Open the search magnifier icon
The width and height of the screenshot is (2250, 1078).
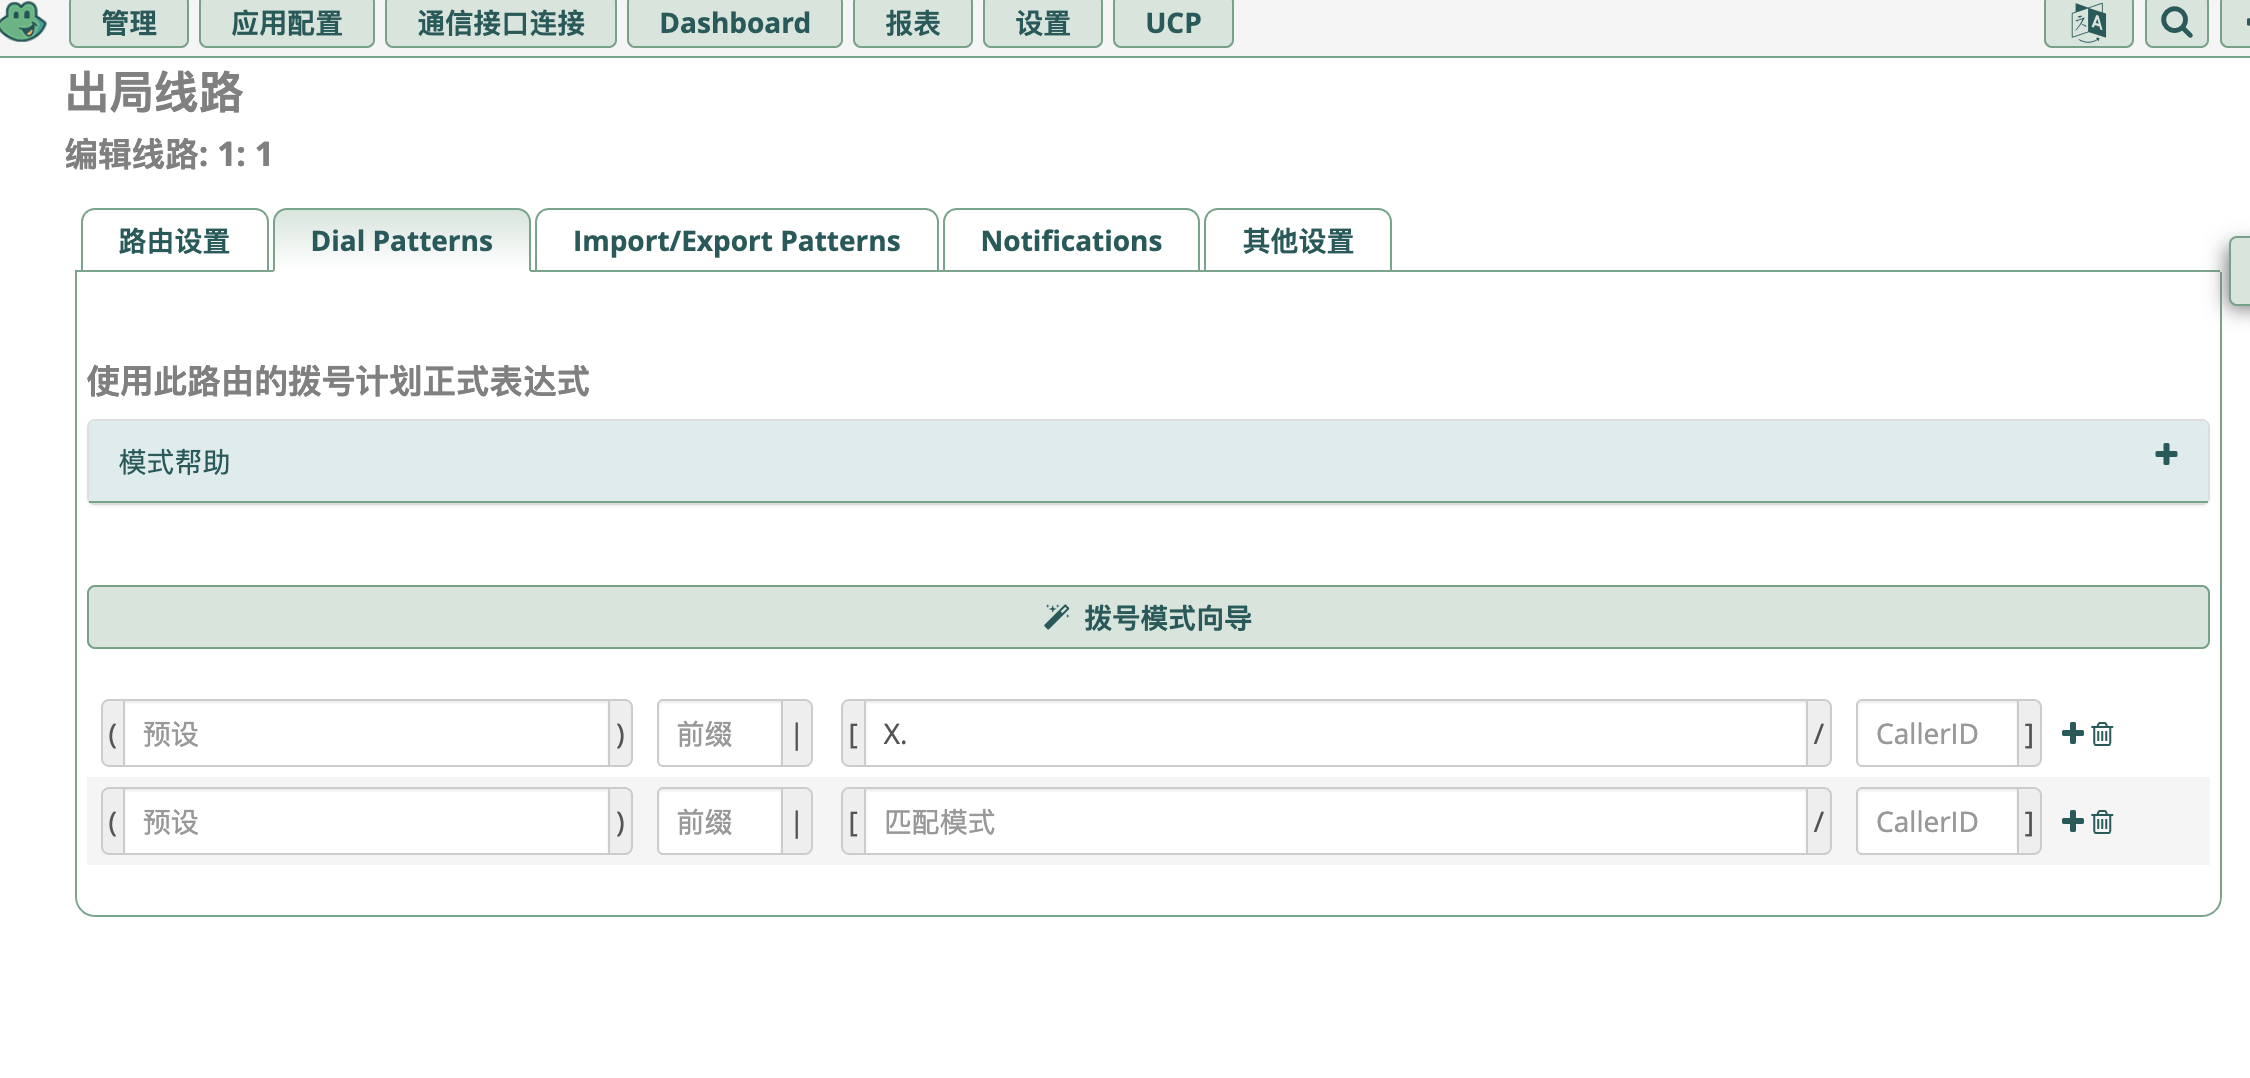(x=2176, y=22)
